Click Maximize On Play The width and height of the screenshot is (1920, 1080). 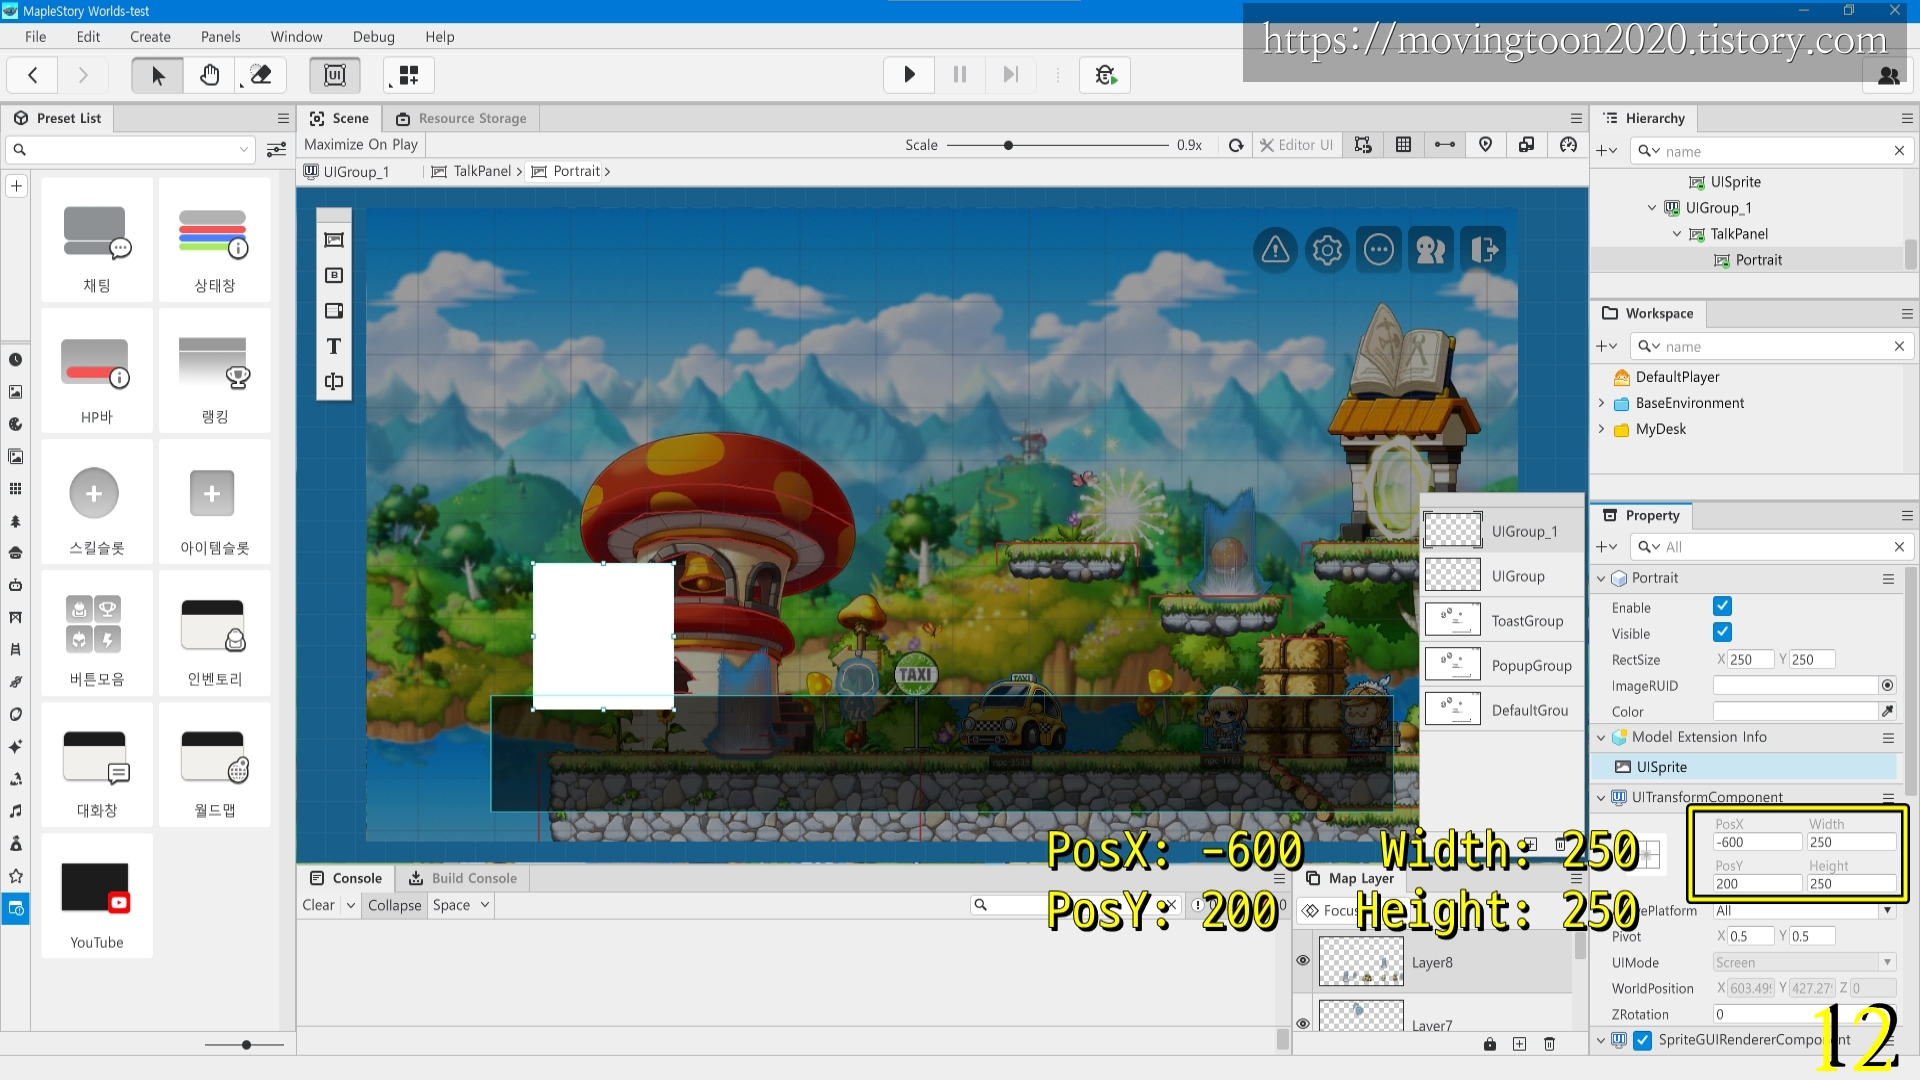(x=361, y=144)
